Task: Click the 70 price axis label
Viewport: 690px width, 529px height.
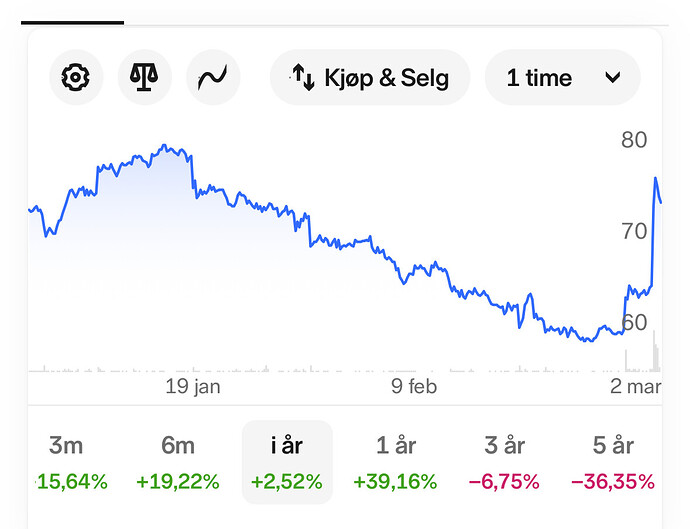Action: coord(634,231)
